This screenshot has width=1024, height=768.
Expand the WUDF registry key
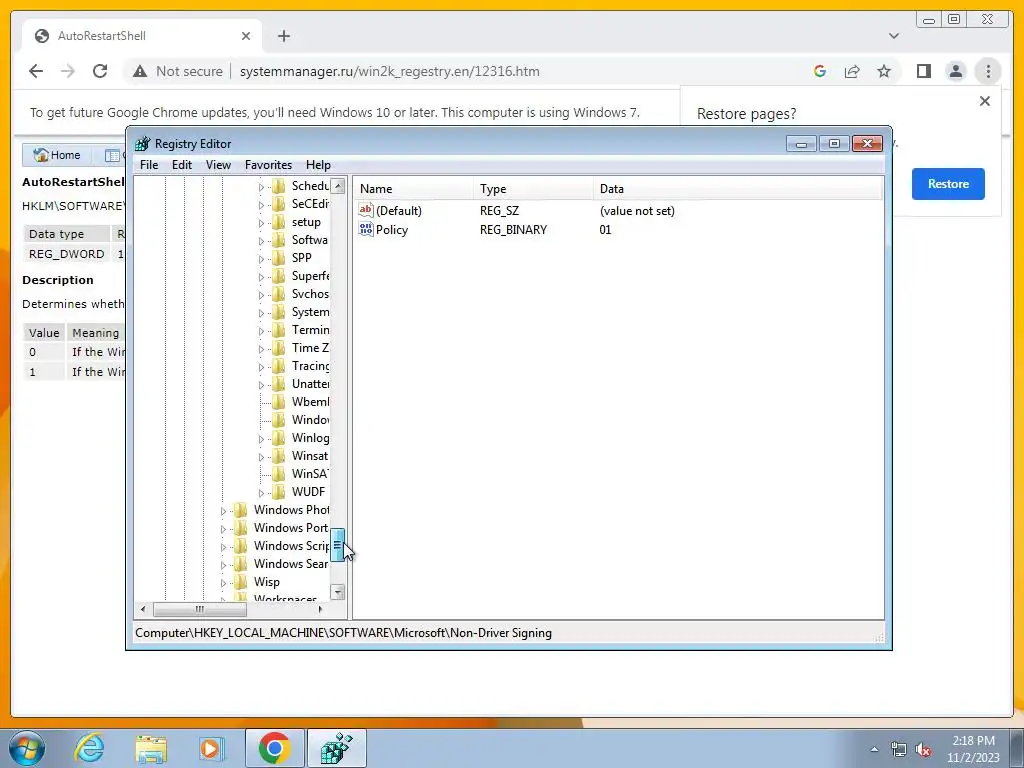tap(261, 493)
